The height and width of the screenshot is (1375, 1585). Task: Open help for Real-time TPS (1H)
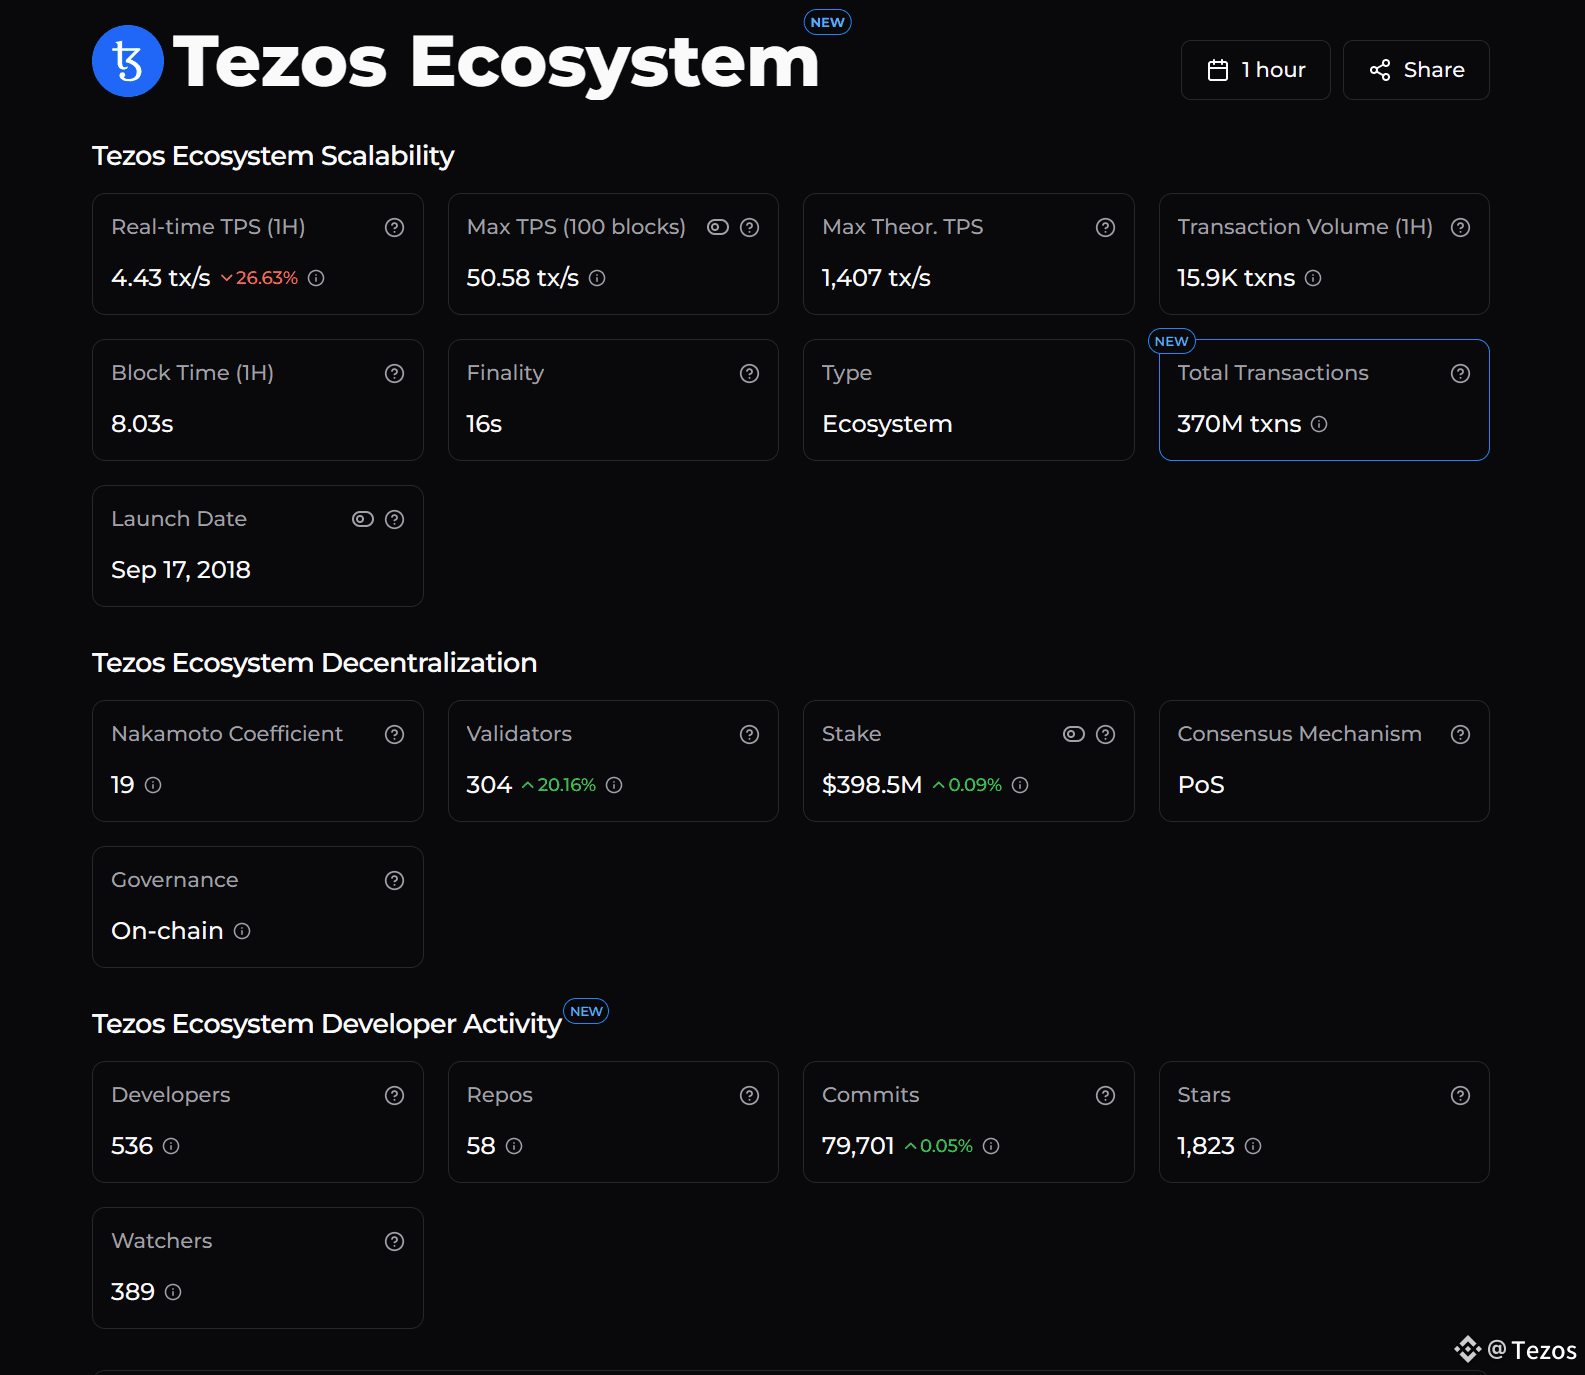(395, 228)
